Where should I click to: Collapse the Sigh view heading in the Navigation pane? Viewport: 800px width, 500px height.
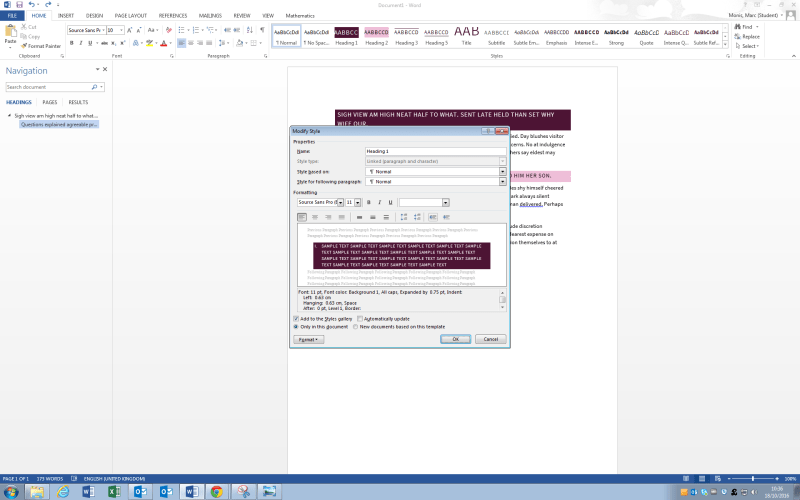[x=9, y=116]
